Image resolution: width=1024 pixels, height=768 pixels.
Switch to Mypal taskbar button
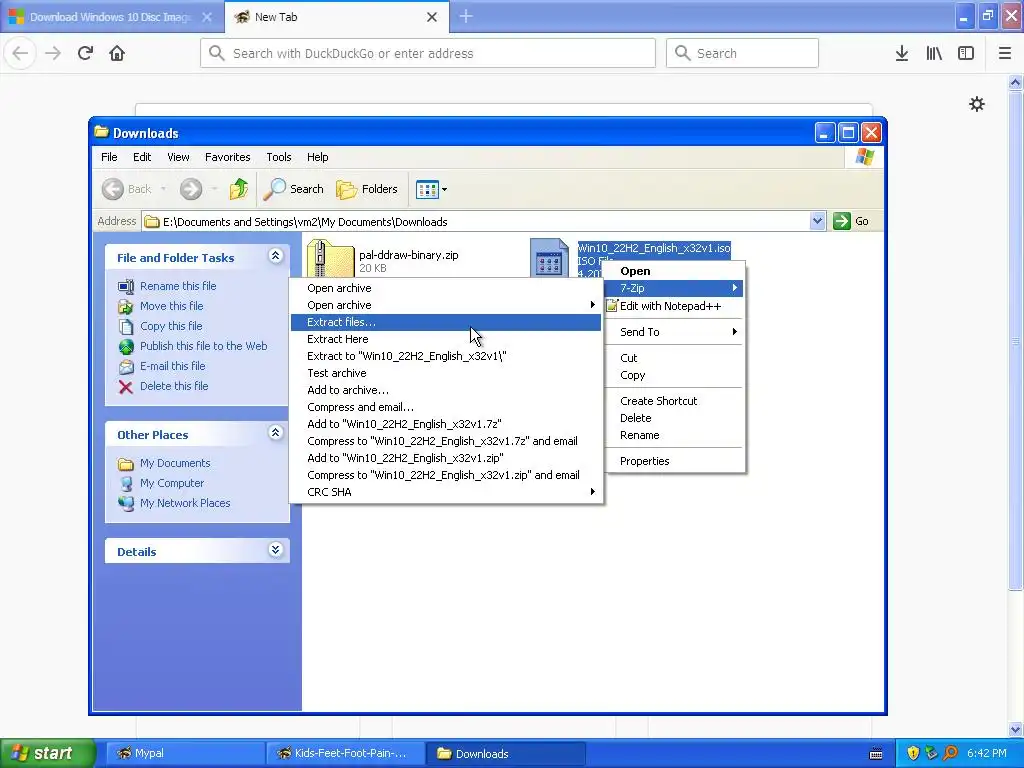point(185,753)
